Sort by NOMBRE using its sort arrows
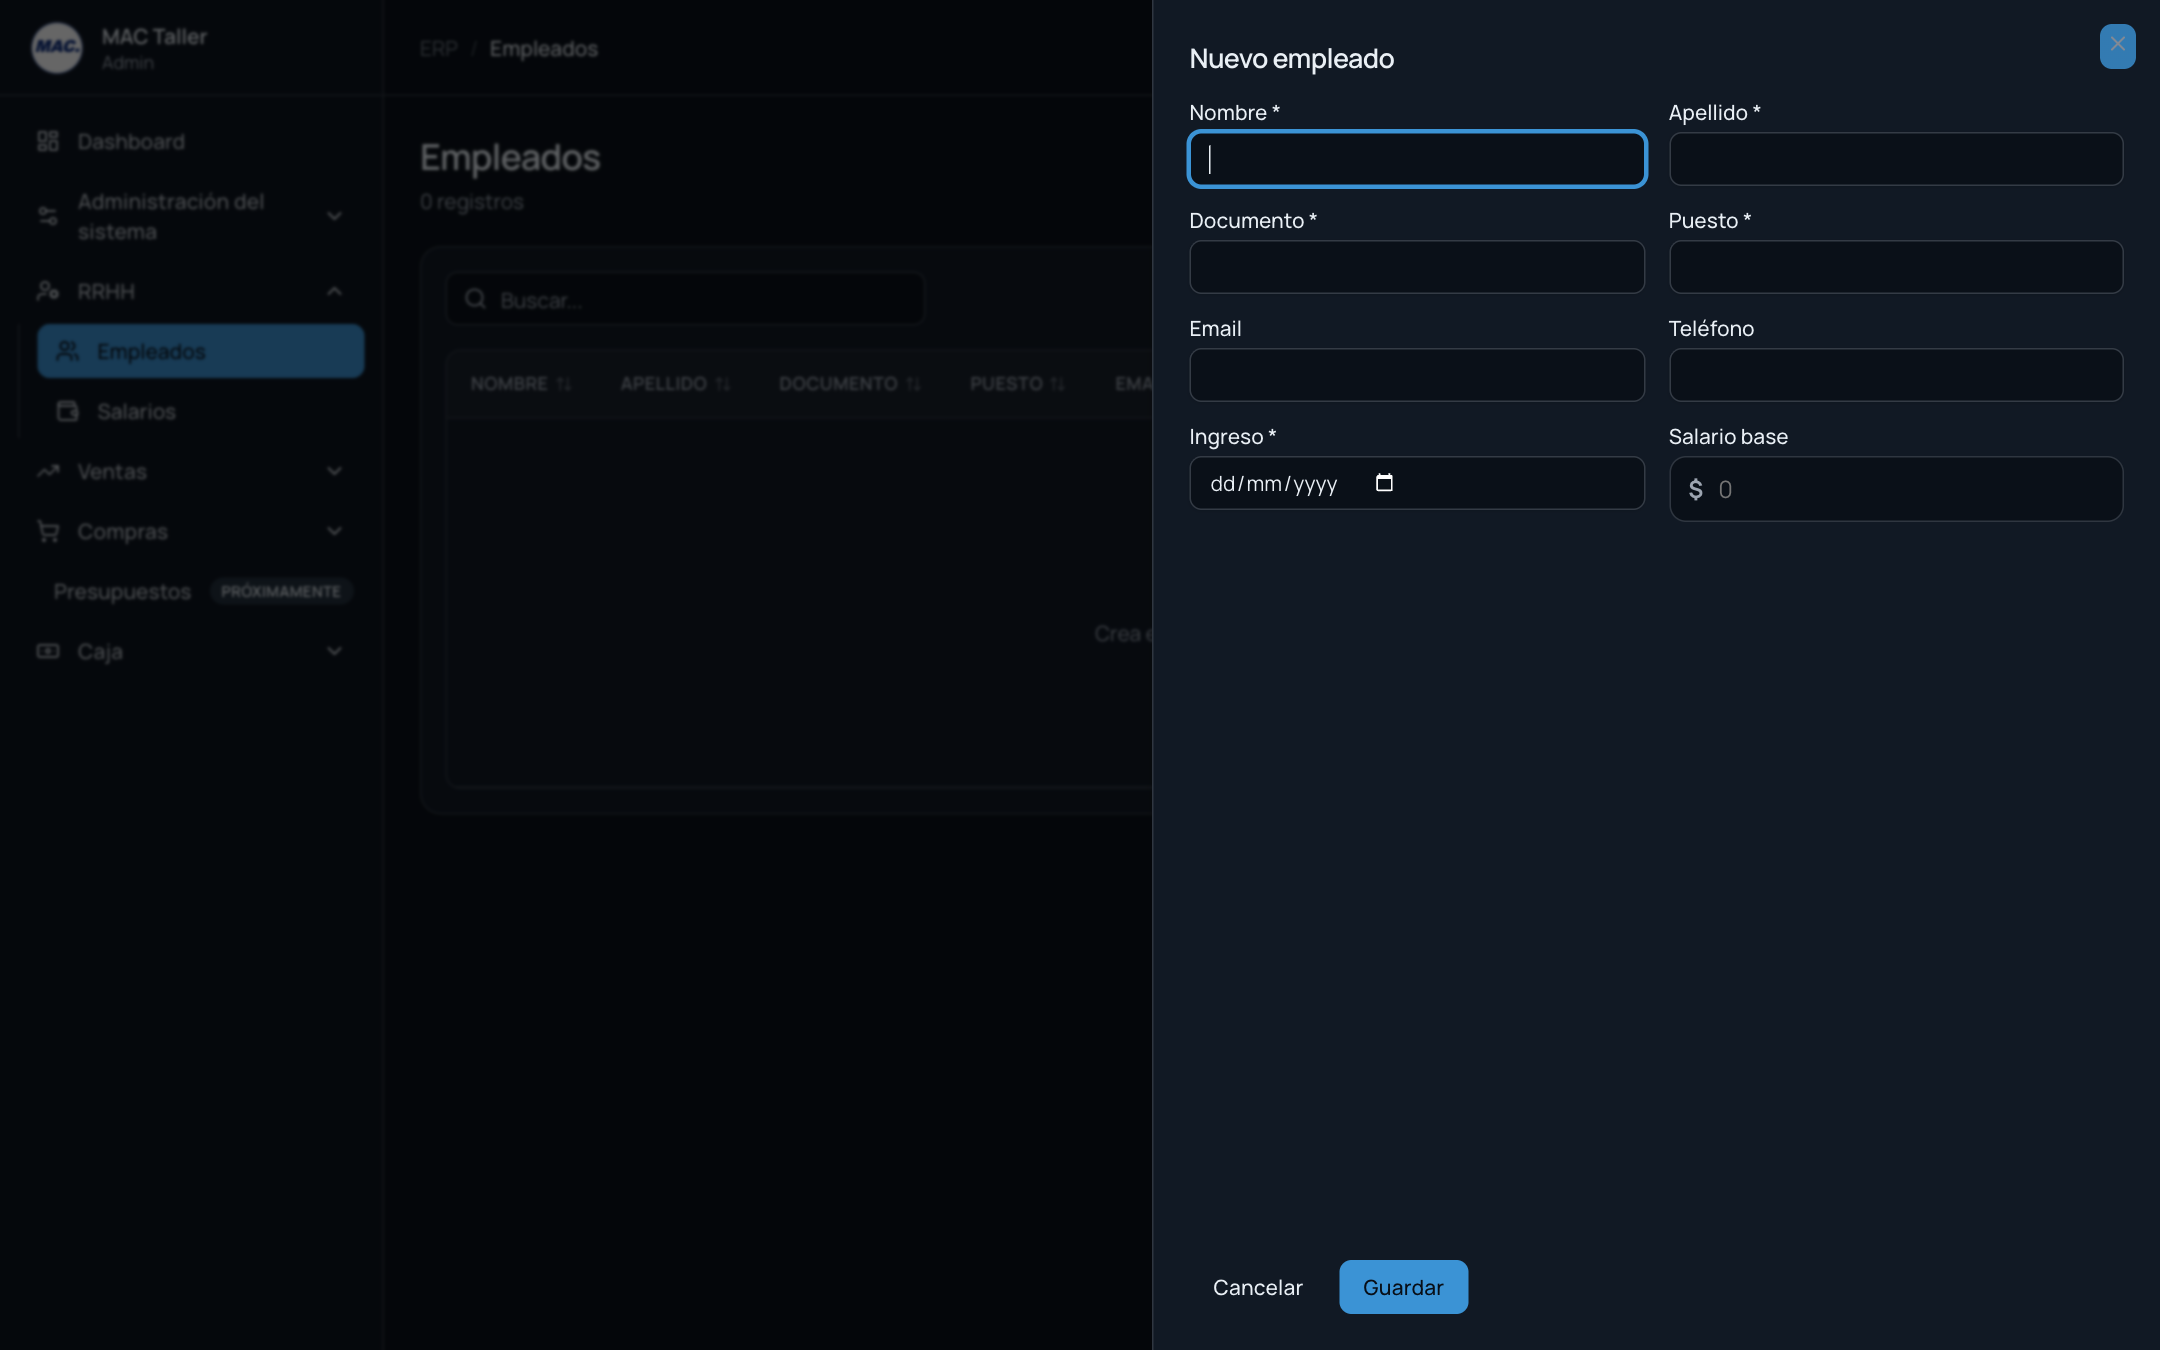The height and width of the screenshot is (1350, 2160). tap(564, 384)
